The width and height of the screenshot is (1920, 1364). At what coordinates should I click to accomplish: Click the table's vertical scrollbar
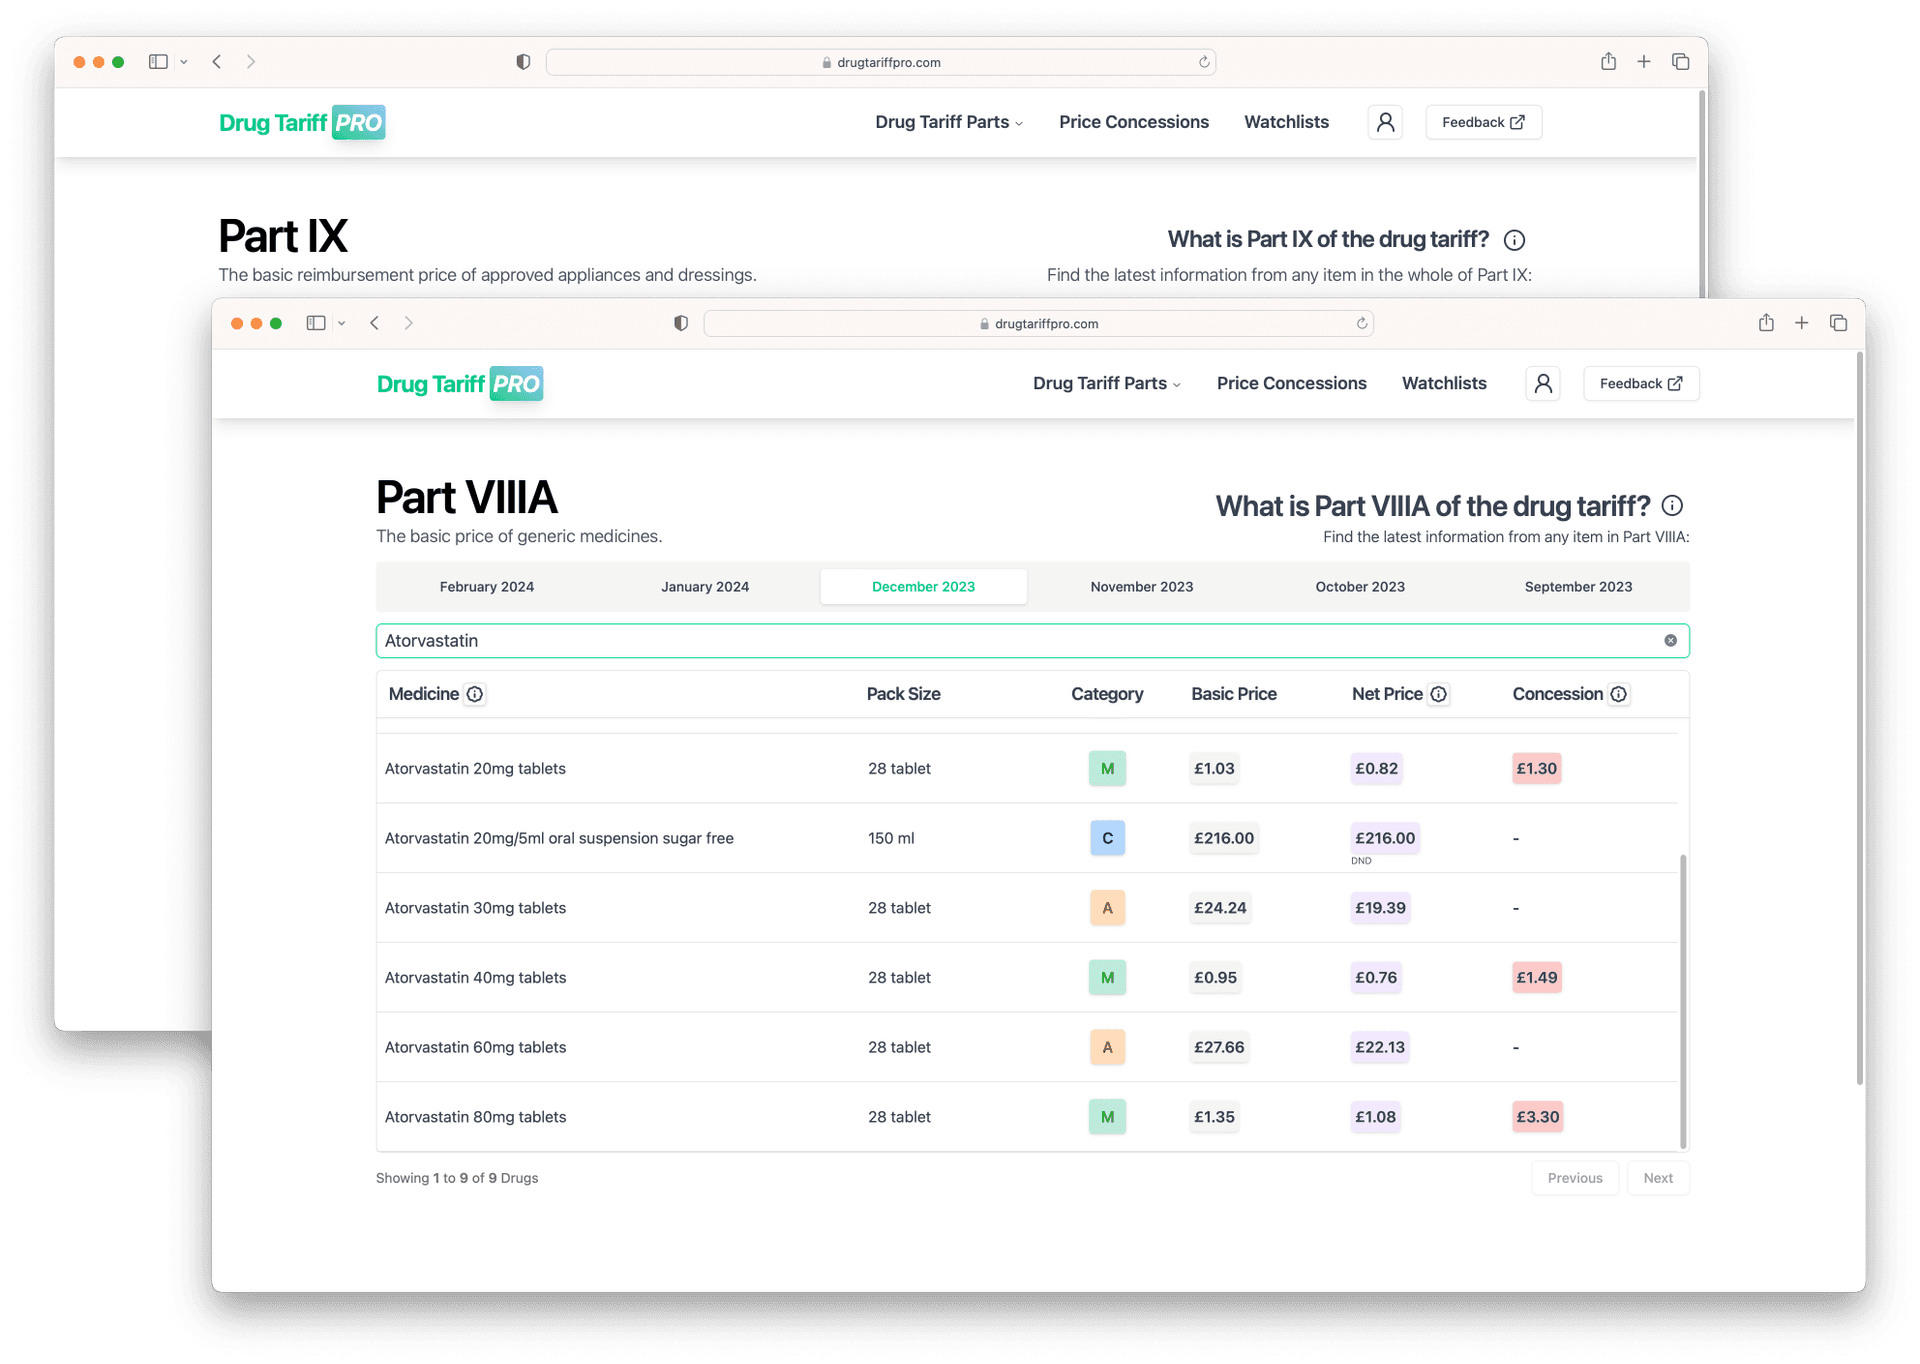1683,1000
